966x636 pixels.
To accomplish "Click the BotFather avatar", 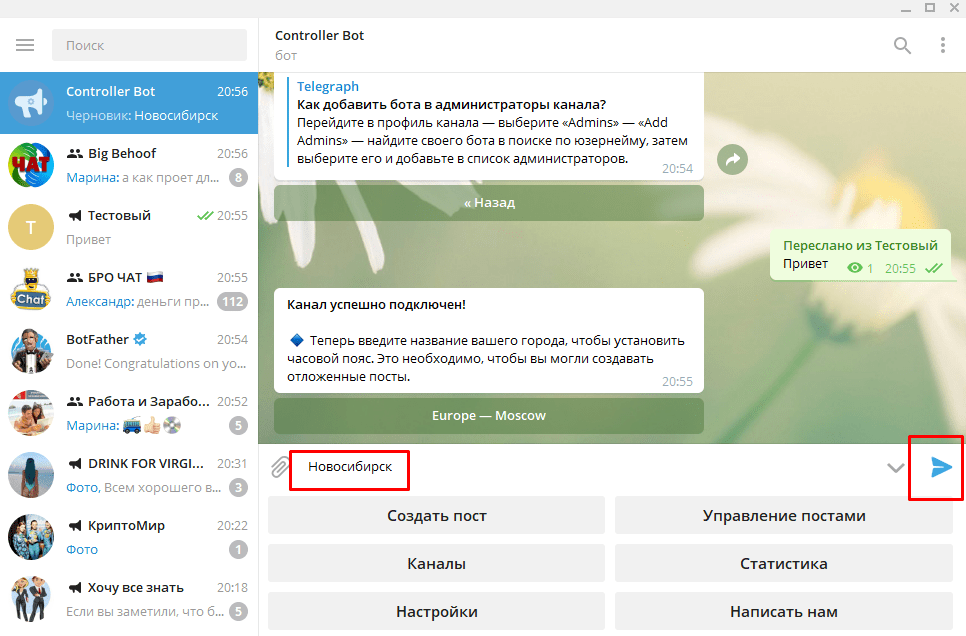I will (x=31, y=351).
